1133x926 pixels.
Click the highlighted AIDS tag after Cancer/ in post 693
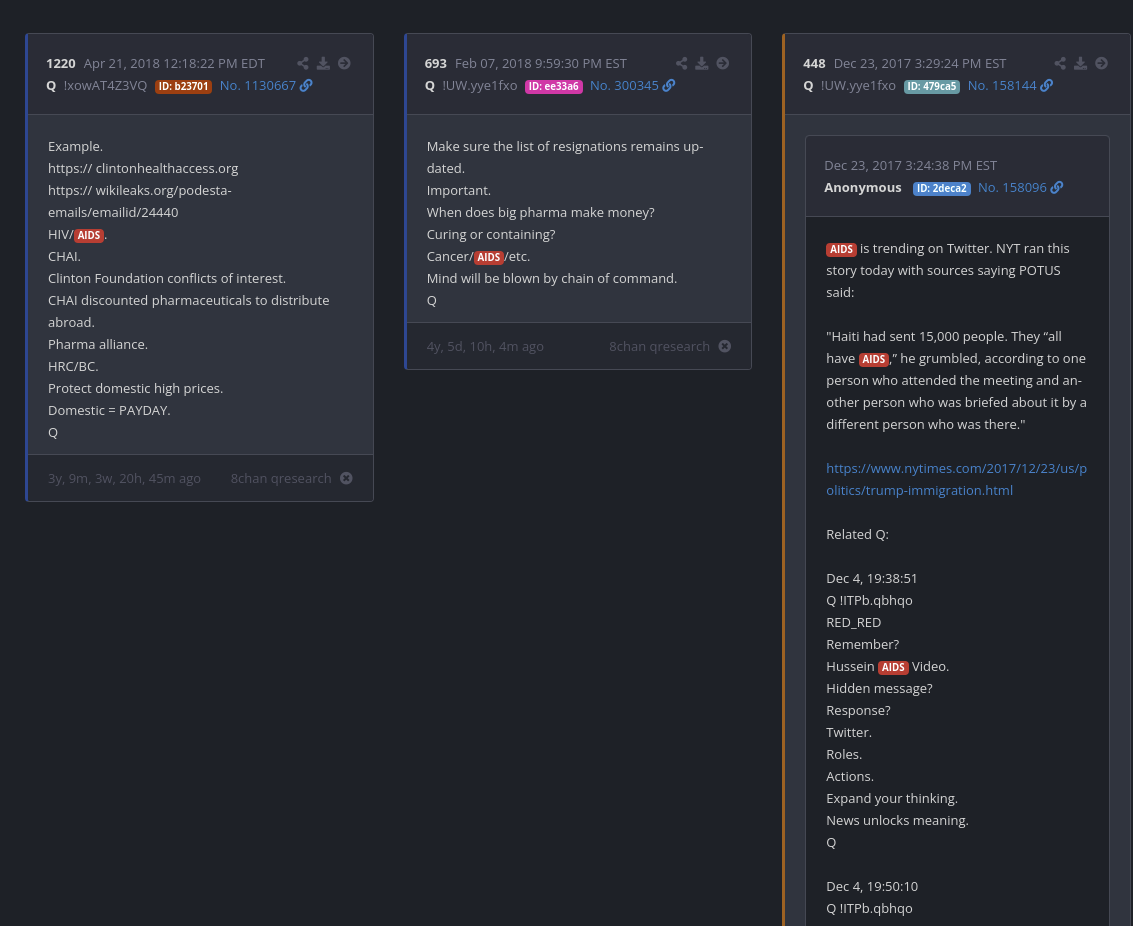point(488,257)
